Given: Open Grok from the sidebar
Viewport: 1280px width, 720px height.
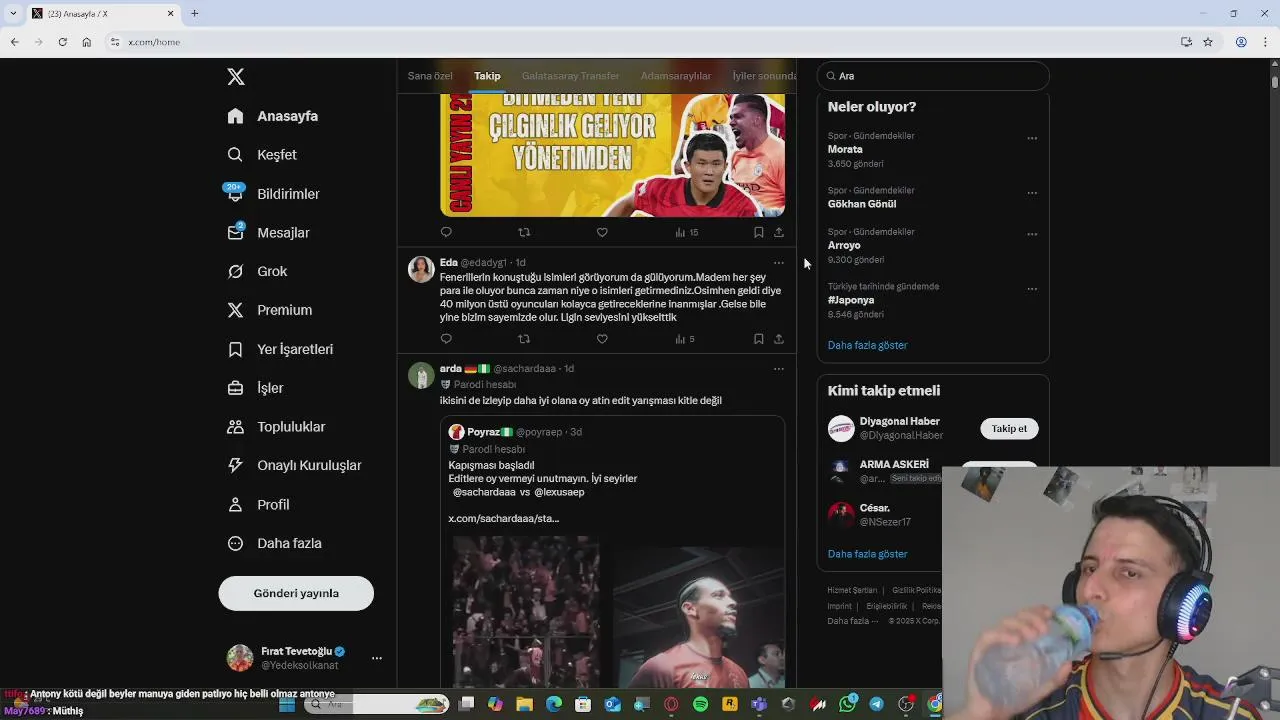Looking at the screenshot, I should pos(257,271).
